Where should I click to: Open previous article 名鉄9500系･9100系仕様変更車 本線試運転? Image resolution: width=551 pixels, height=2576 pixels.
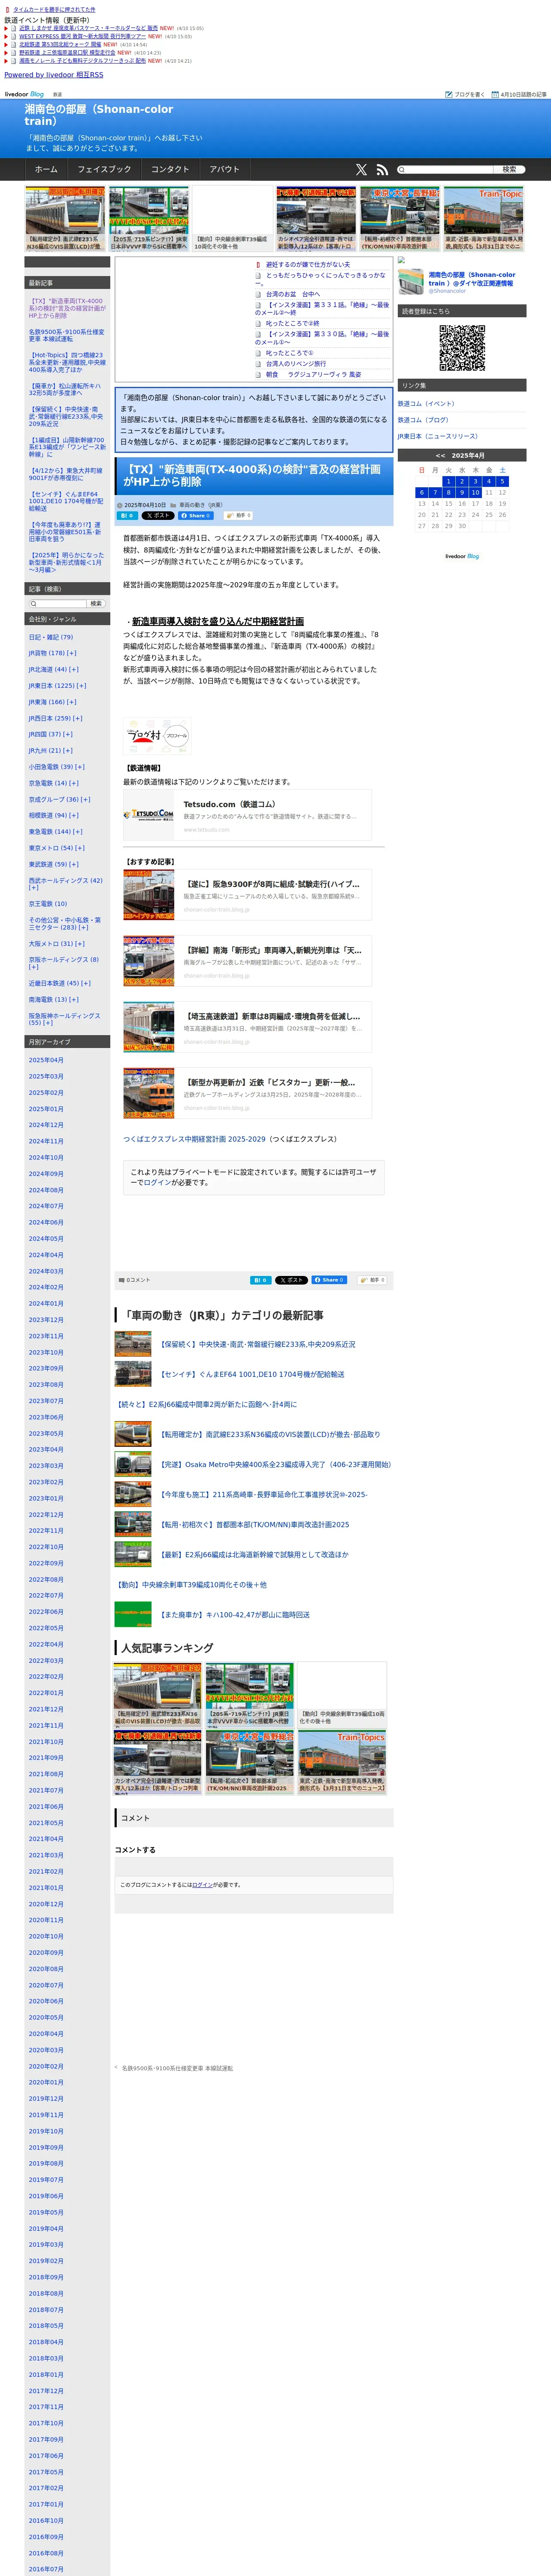coord(177,2068)
